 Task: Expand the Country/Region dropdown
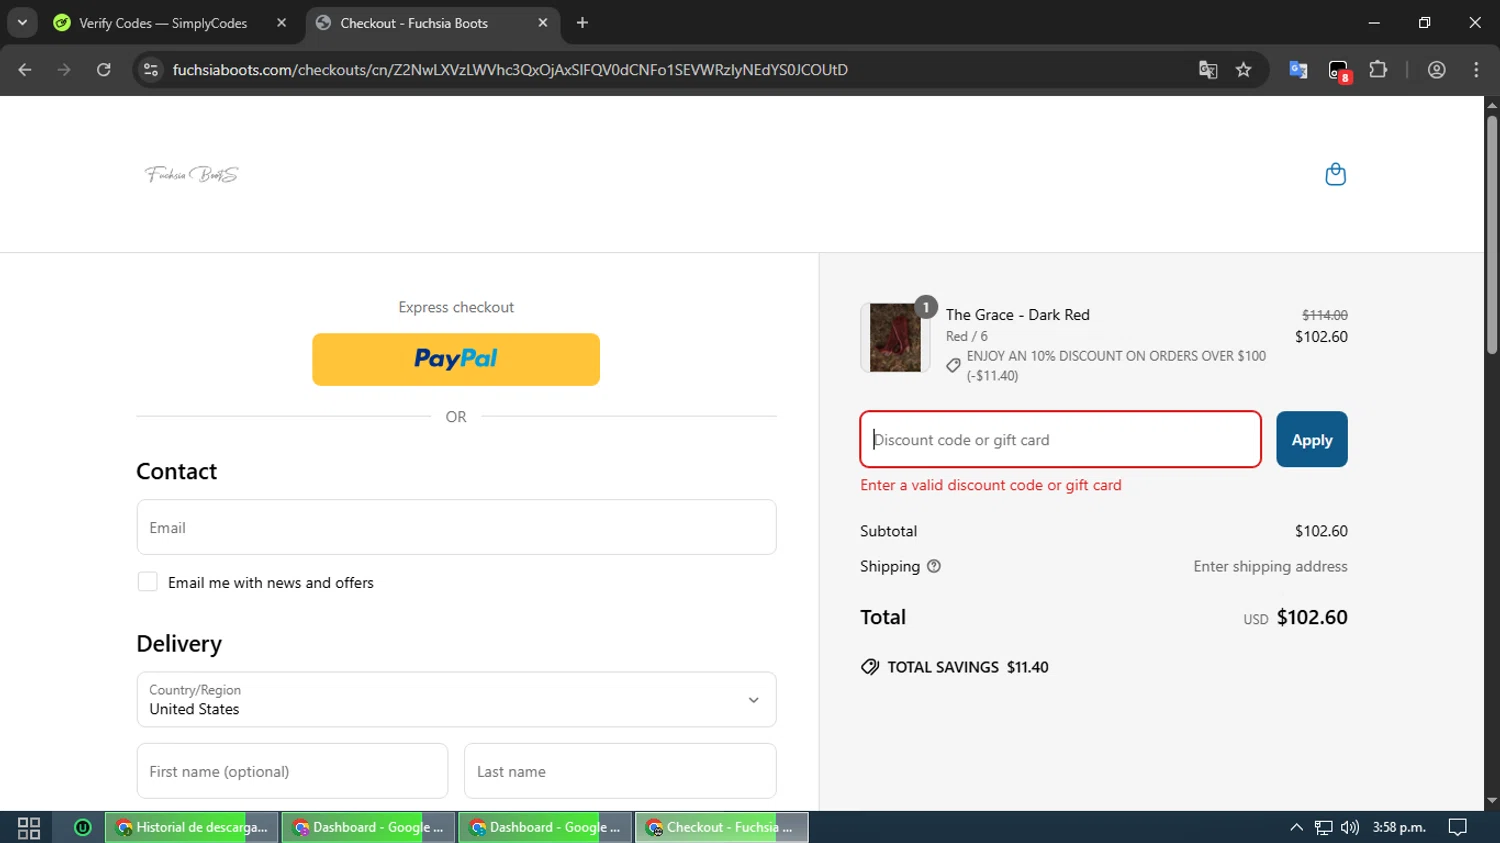pos(456,699)
